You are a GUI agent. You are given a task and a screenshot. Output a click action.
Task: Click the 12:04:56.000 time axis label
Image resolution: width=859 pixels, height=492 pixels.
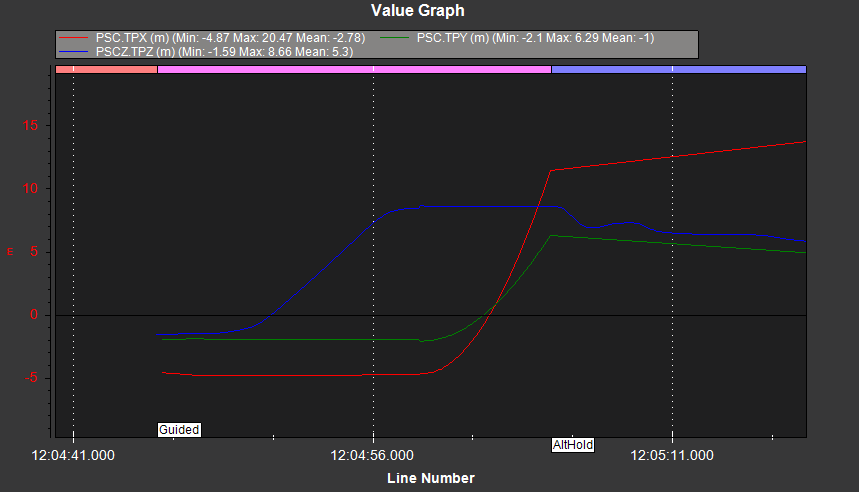click(372, 455)
